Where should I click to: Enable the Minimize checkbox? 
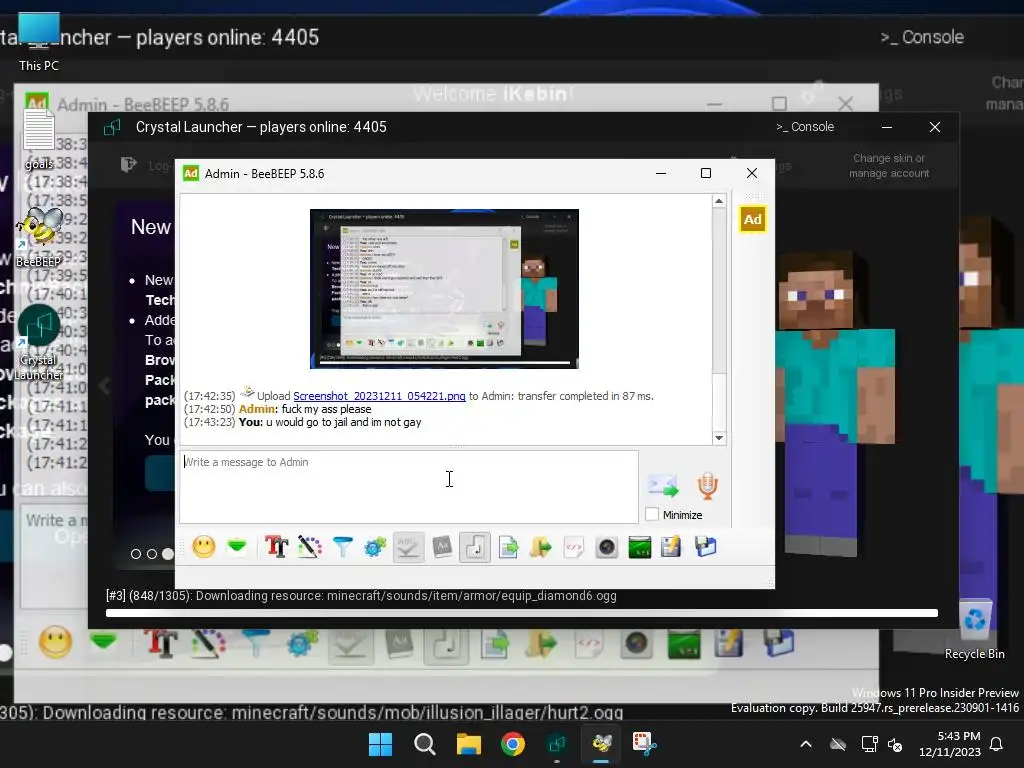652,515
